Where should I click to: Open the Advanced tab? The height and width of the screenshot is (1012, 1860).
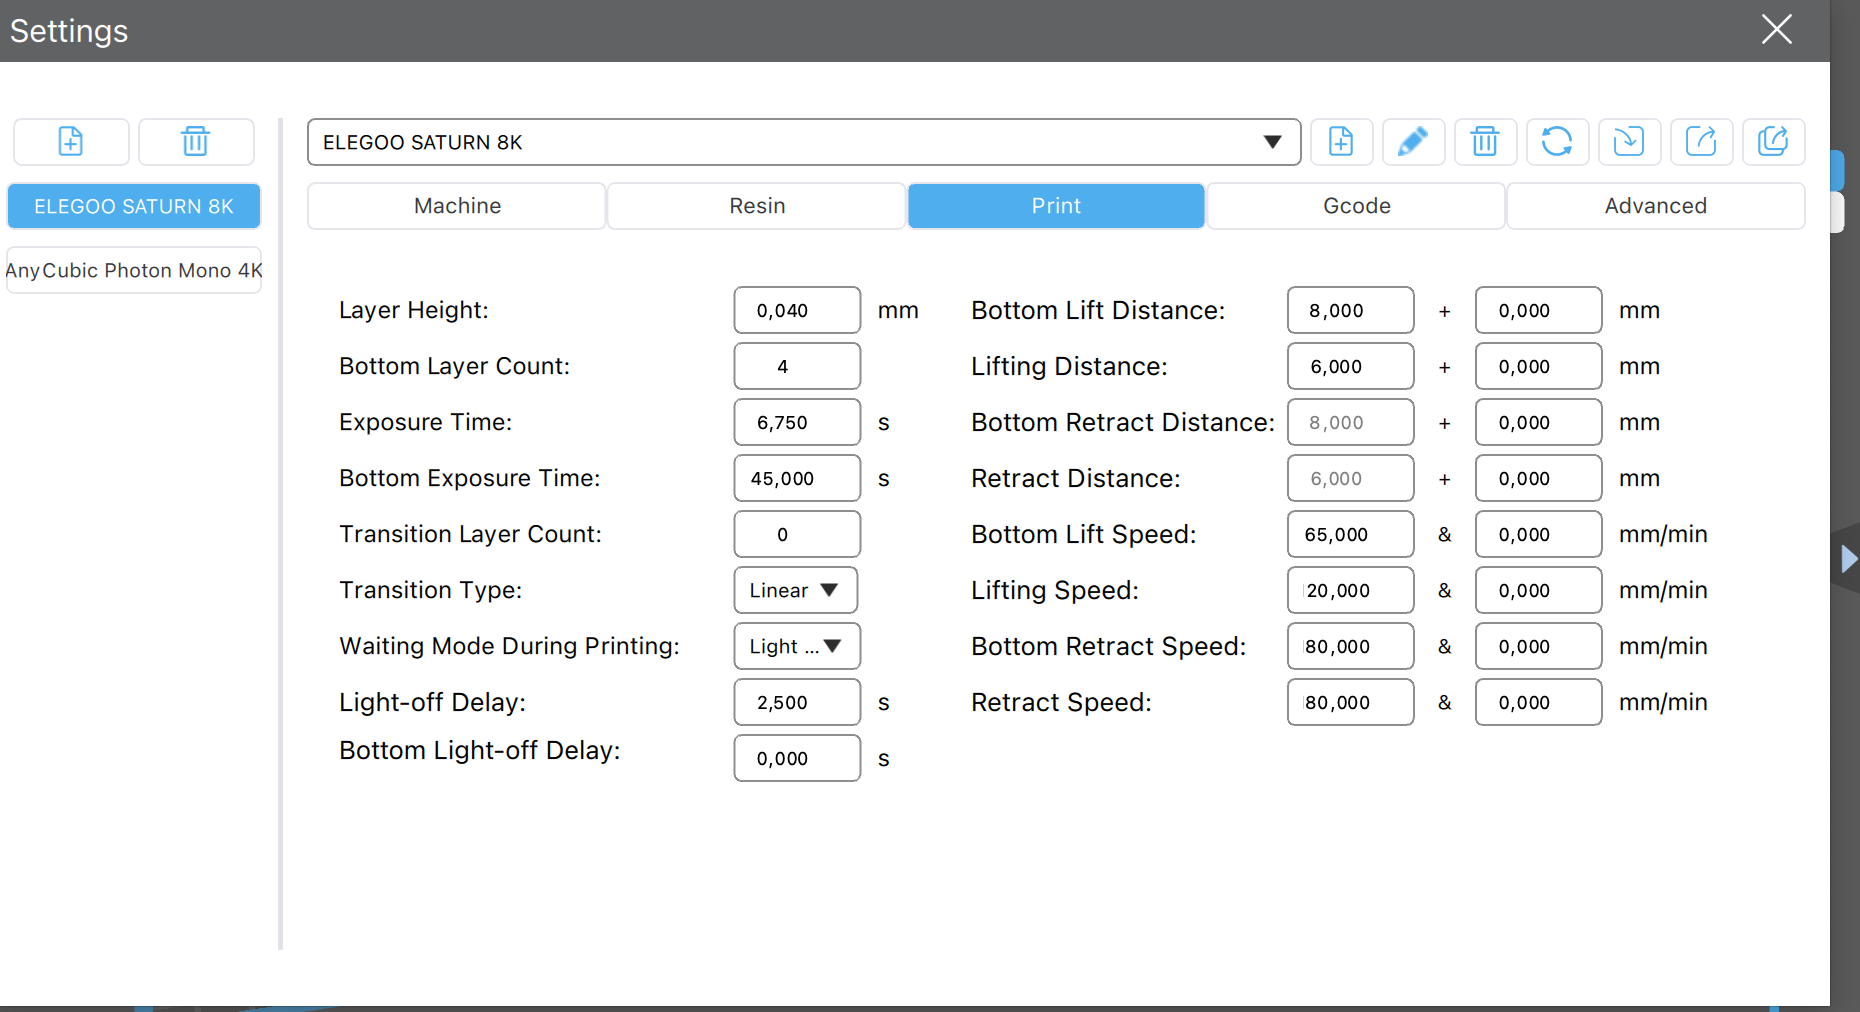pos(1656,206)
